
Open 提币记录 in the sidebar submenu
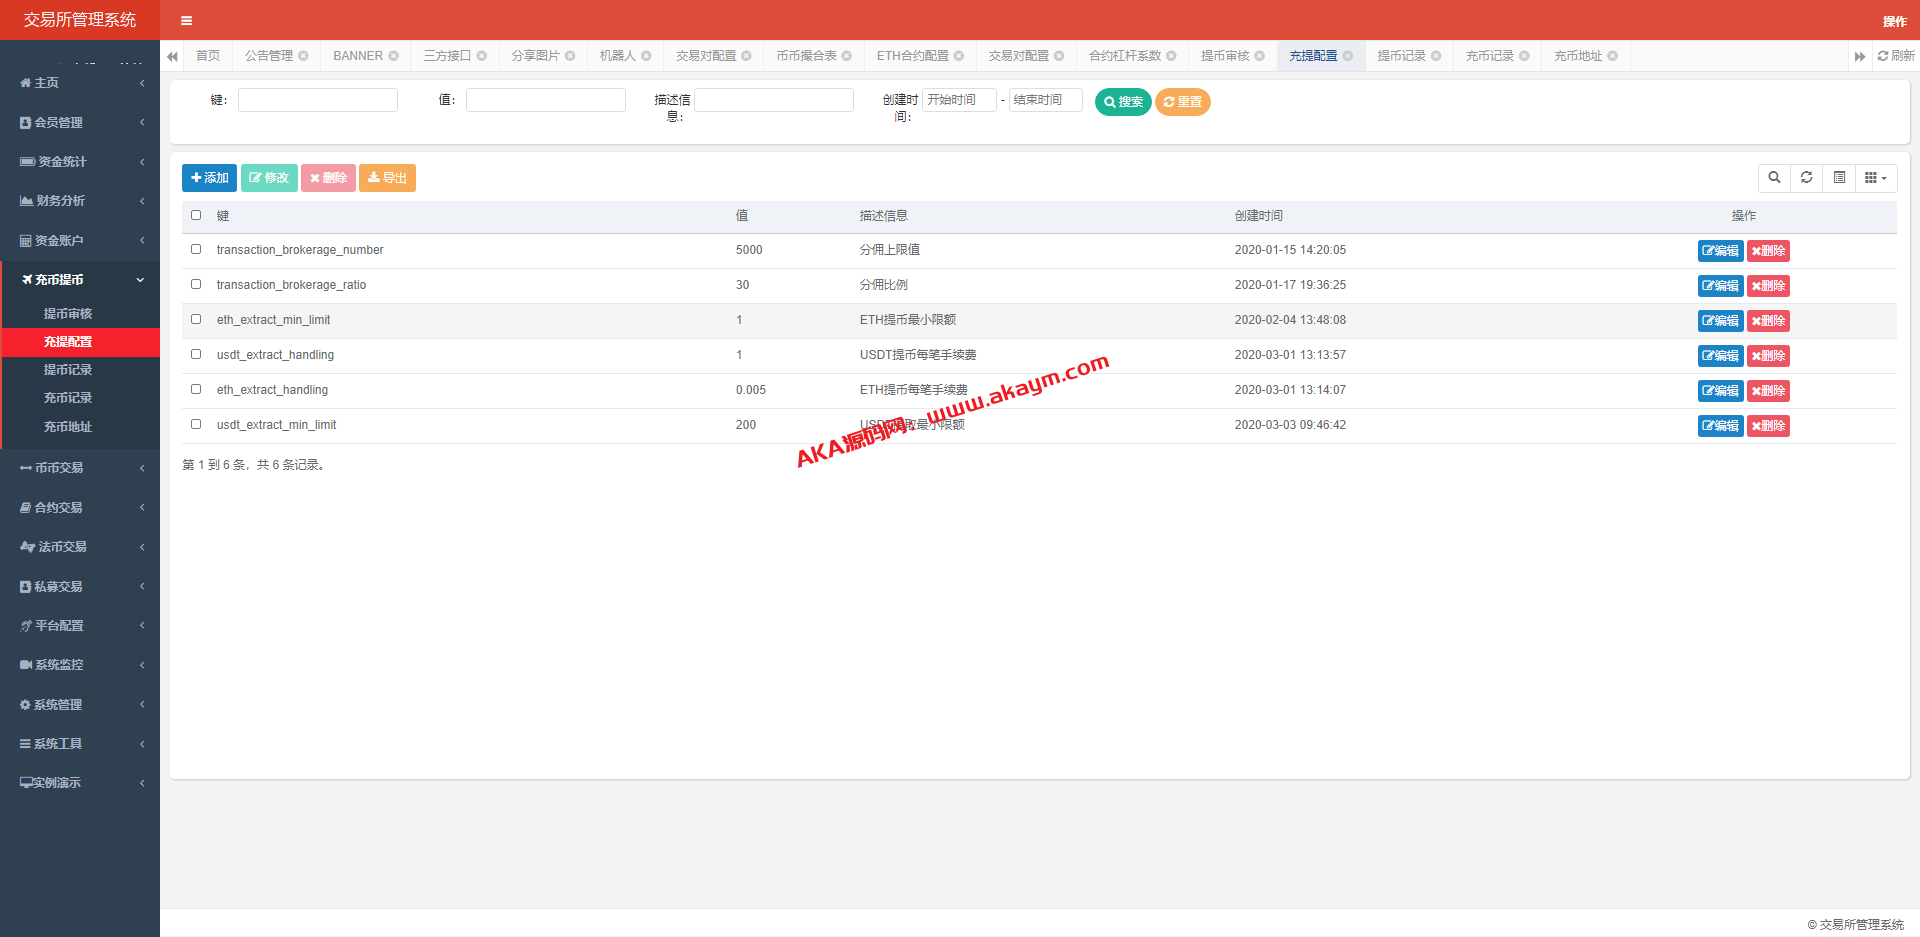coord(68,370)
